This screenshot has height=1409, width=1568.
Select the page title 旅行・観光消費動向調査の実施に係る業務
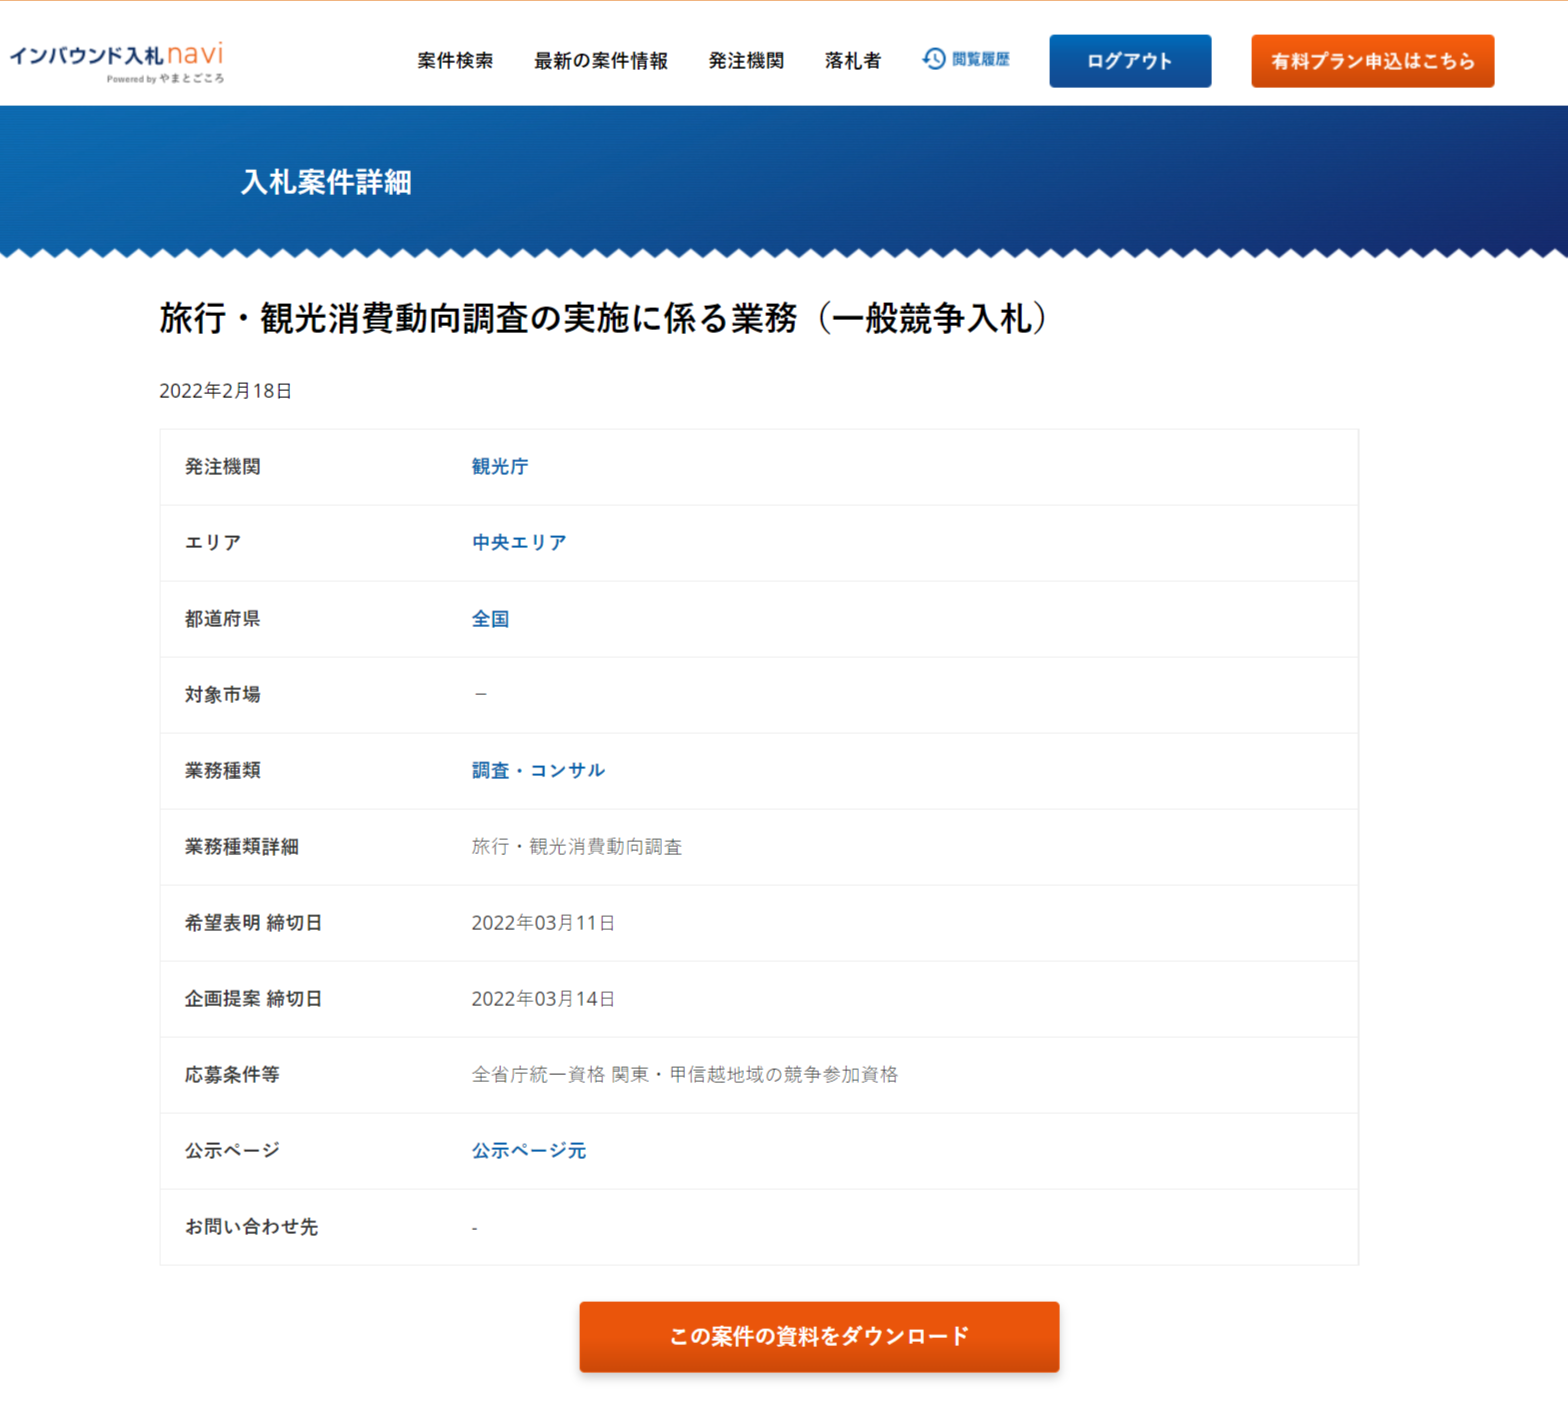(479, 319)
